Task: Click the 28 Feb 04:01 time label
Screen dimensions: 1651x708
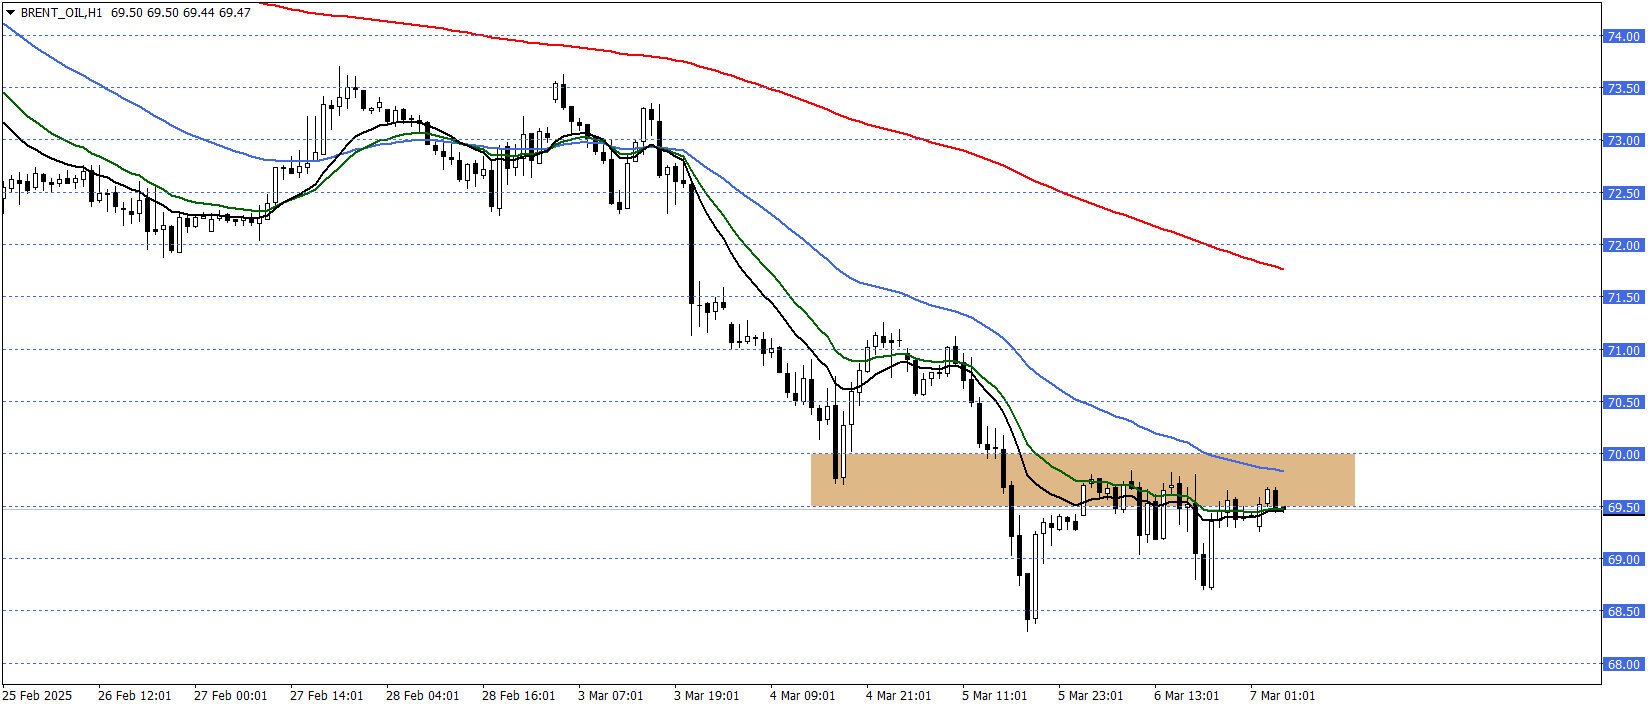Action: (423, 695)
